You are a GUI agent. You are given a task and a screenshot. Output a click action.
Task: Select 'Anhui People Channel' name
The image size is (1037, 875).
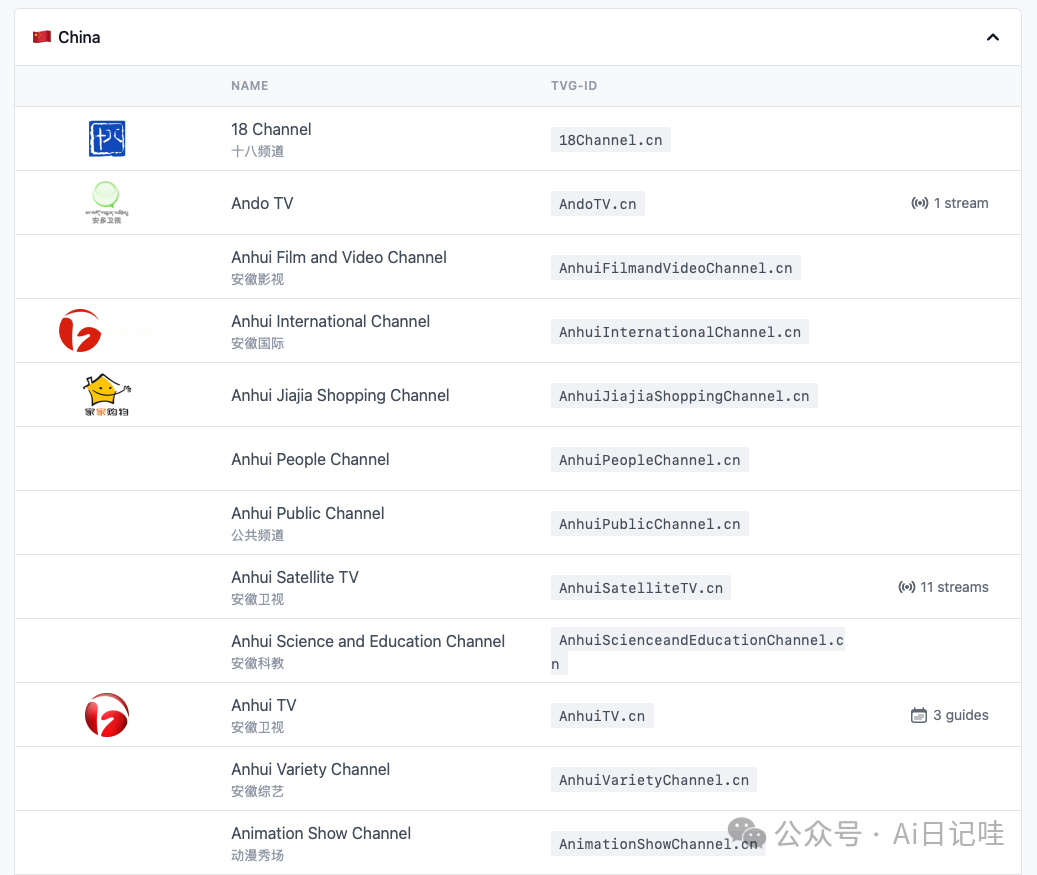click(310, 460)
